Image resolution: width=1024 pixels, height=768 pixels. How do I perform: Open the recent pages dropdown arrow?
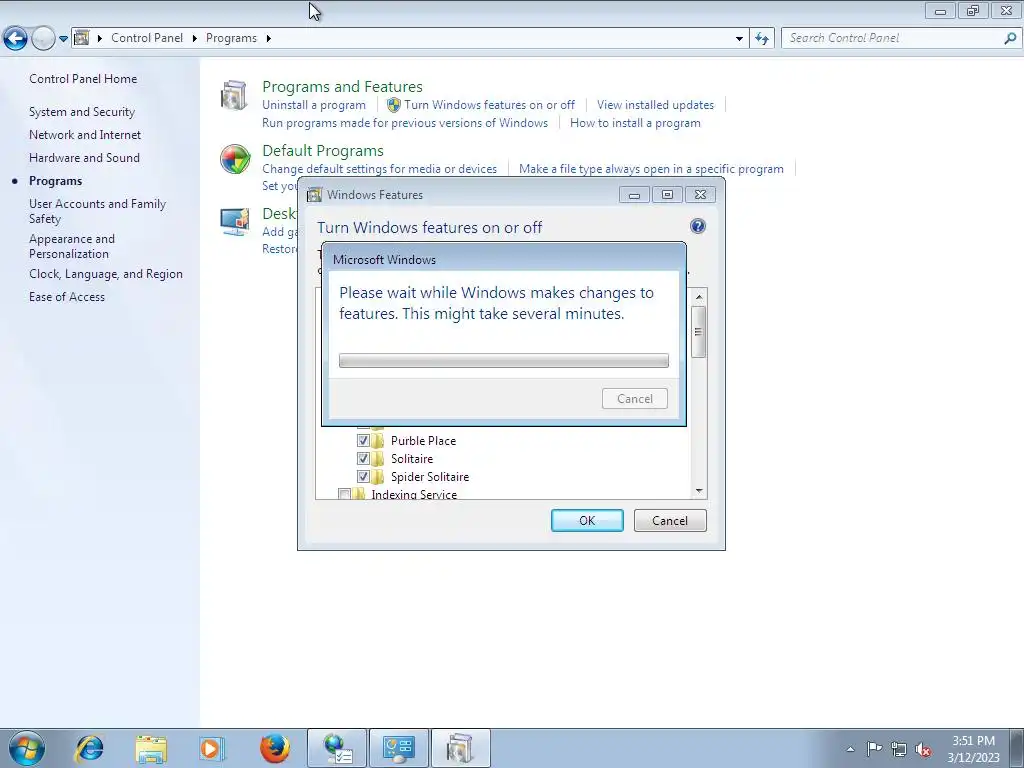coord(63,39)
